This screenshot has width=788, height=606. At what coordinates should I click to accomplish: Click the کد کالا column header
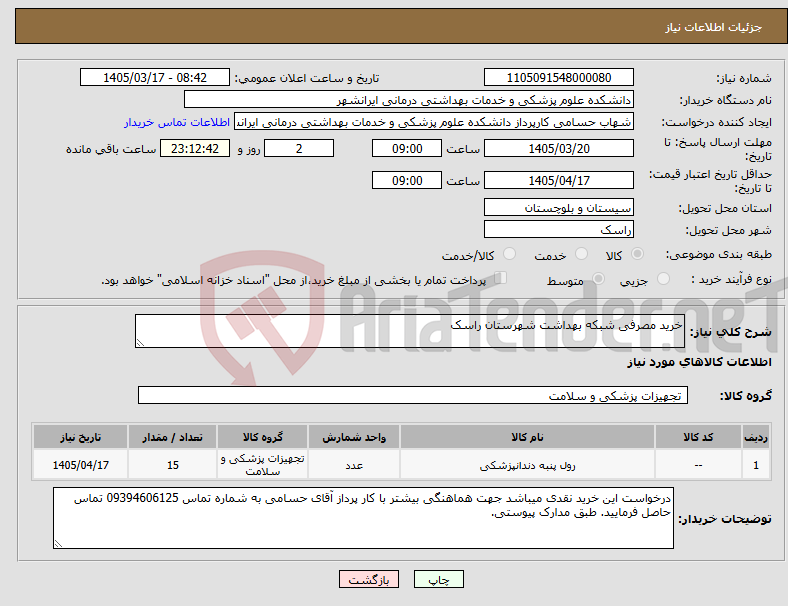698,437
